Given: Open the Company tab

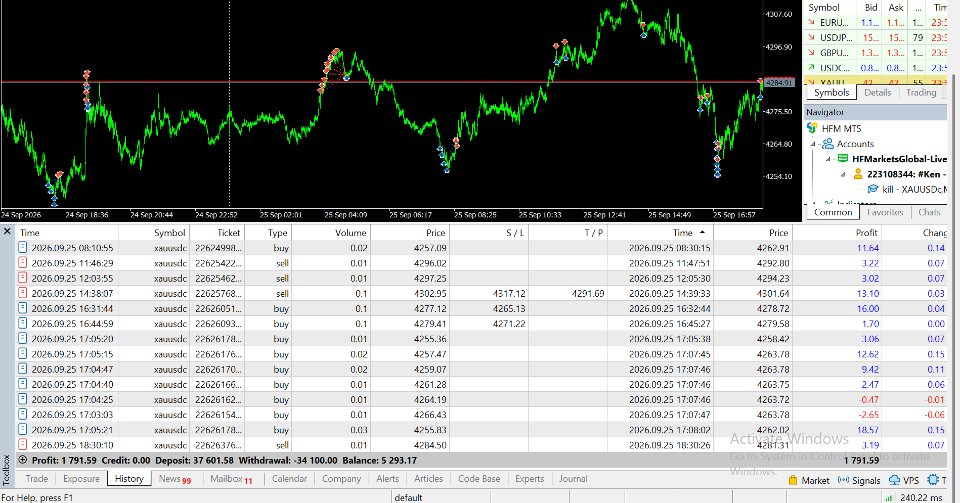Looking at the screenshot, I should pyautogui.click(x=342, y=479).
